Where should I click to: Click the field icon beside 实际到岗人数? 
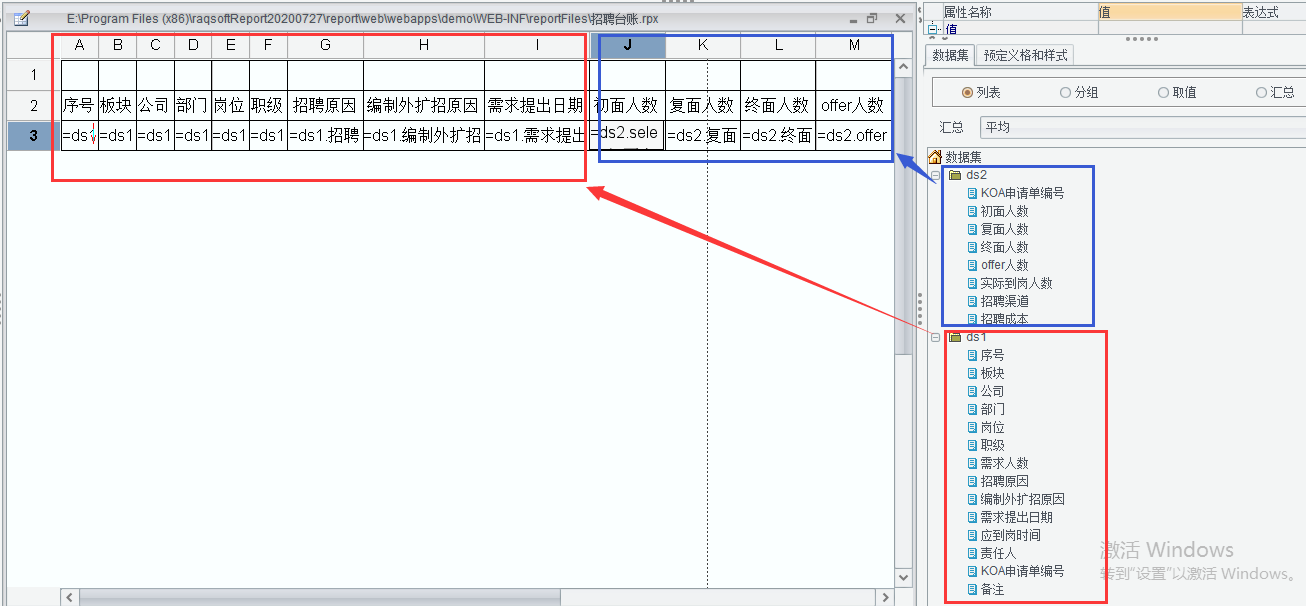(x=972, y=283)
